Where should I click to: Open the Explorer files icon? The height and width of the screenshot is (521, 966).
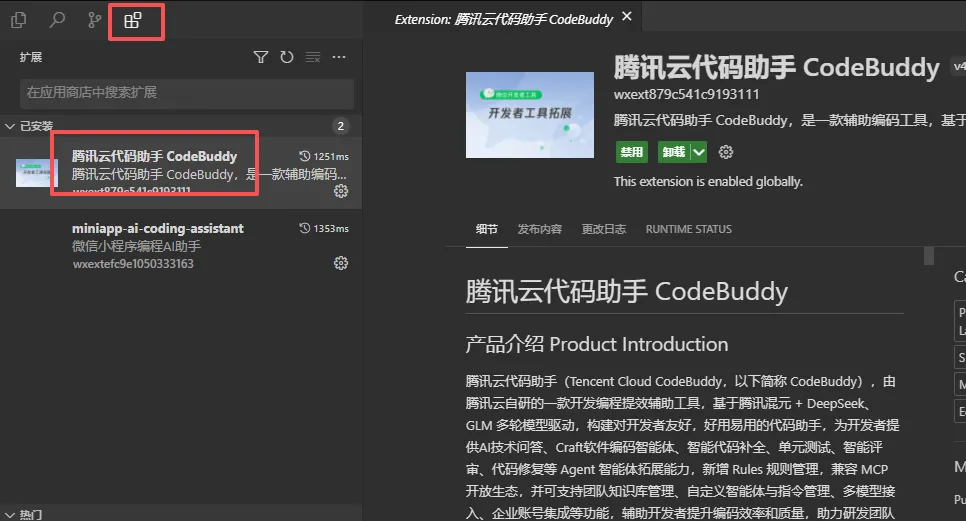click(x=18, y=20)
